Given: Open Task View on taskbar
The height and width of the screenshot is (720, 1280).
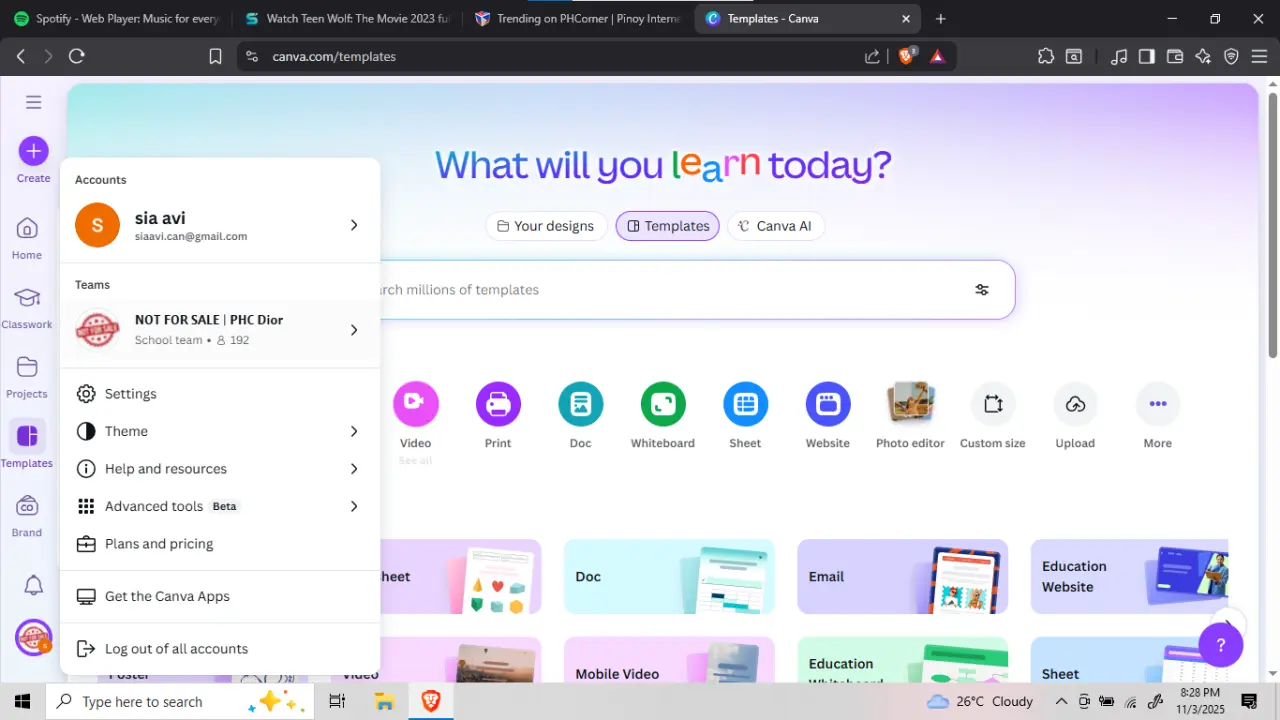Looking at the screenshot, I should point(337,701).
